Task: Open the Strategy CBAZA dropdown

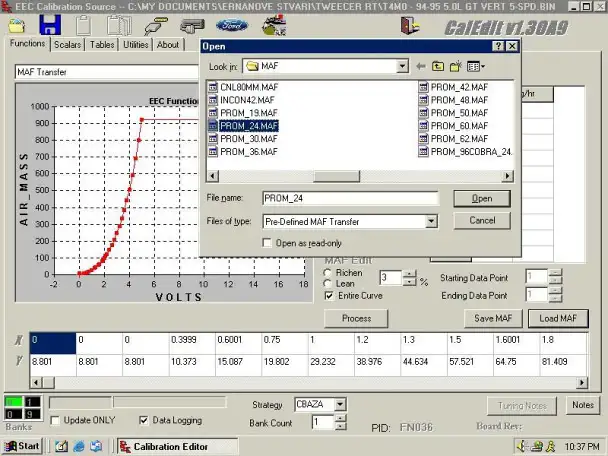Action: coord(340,404)
